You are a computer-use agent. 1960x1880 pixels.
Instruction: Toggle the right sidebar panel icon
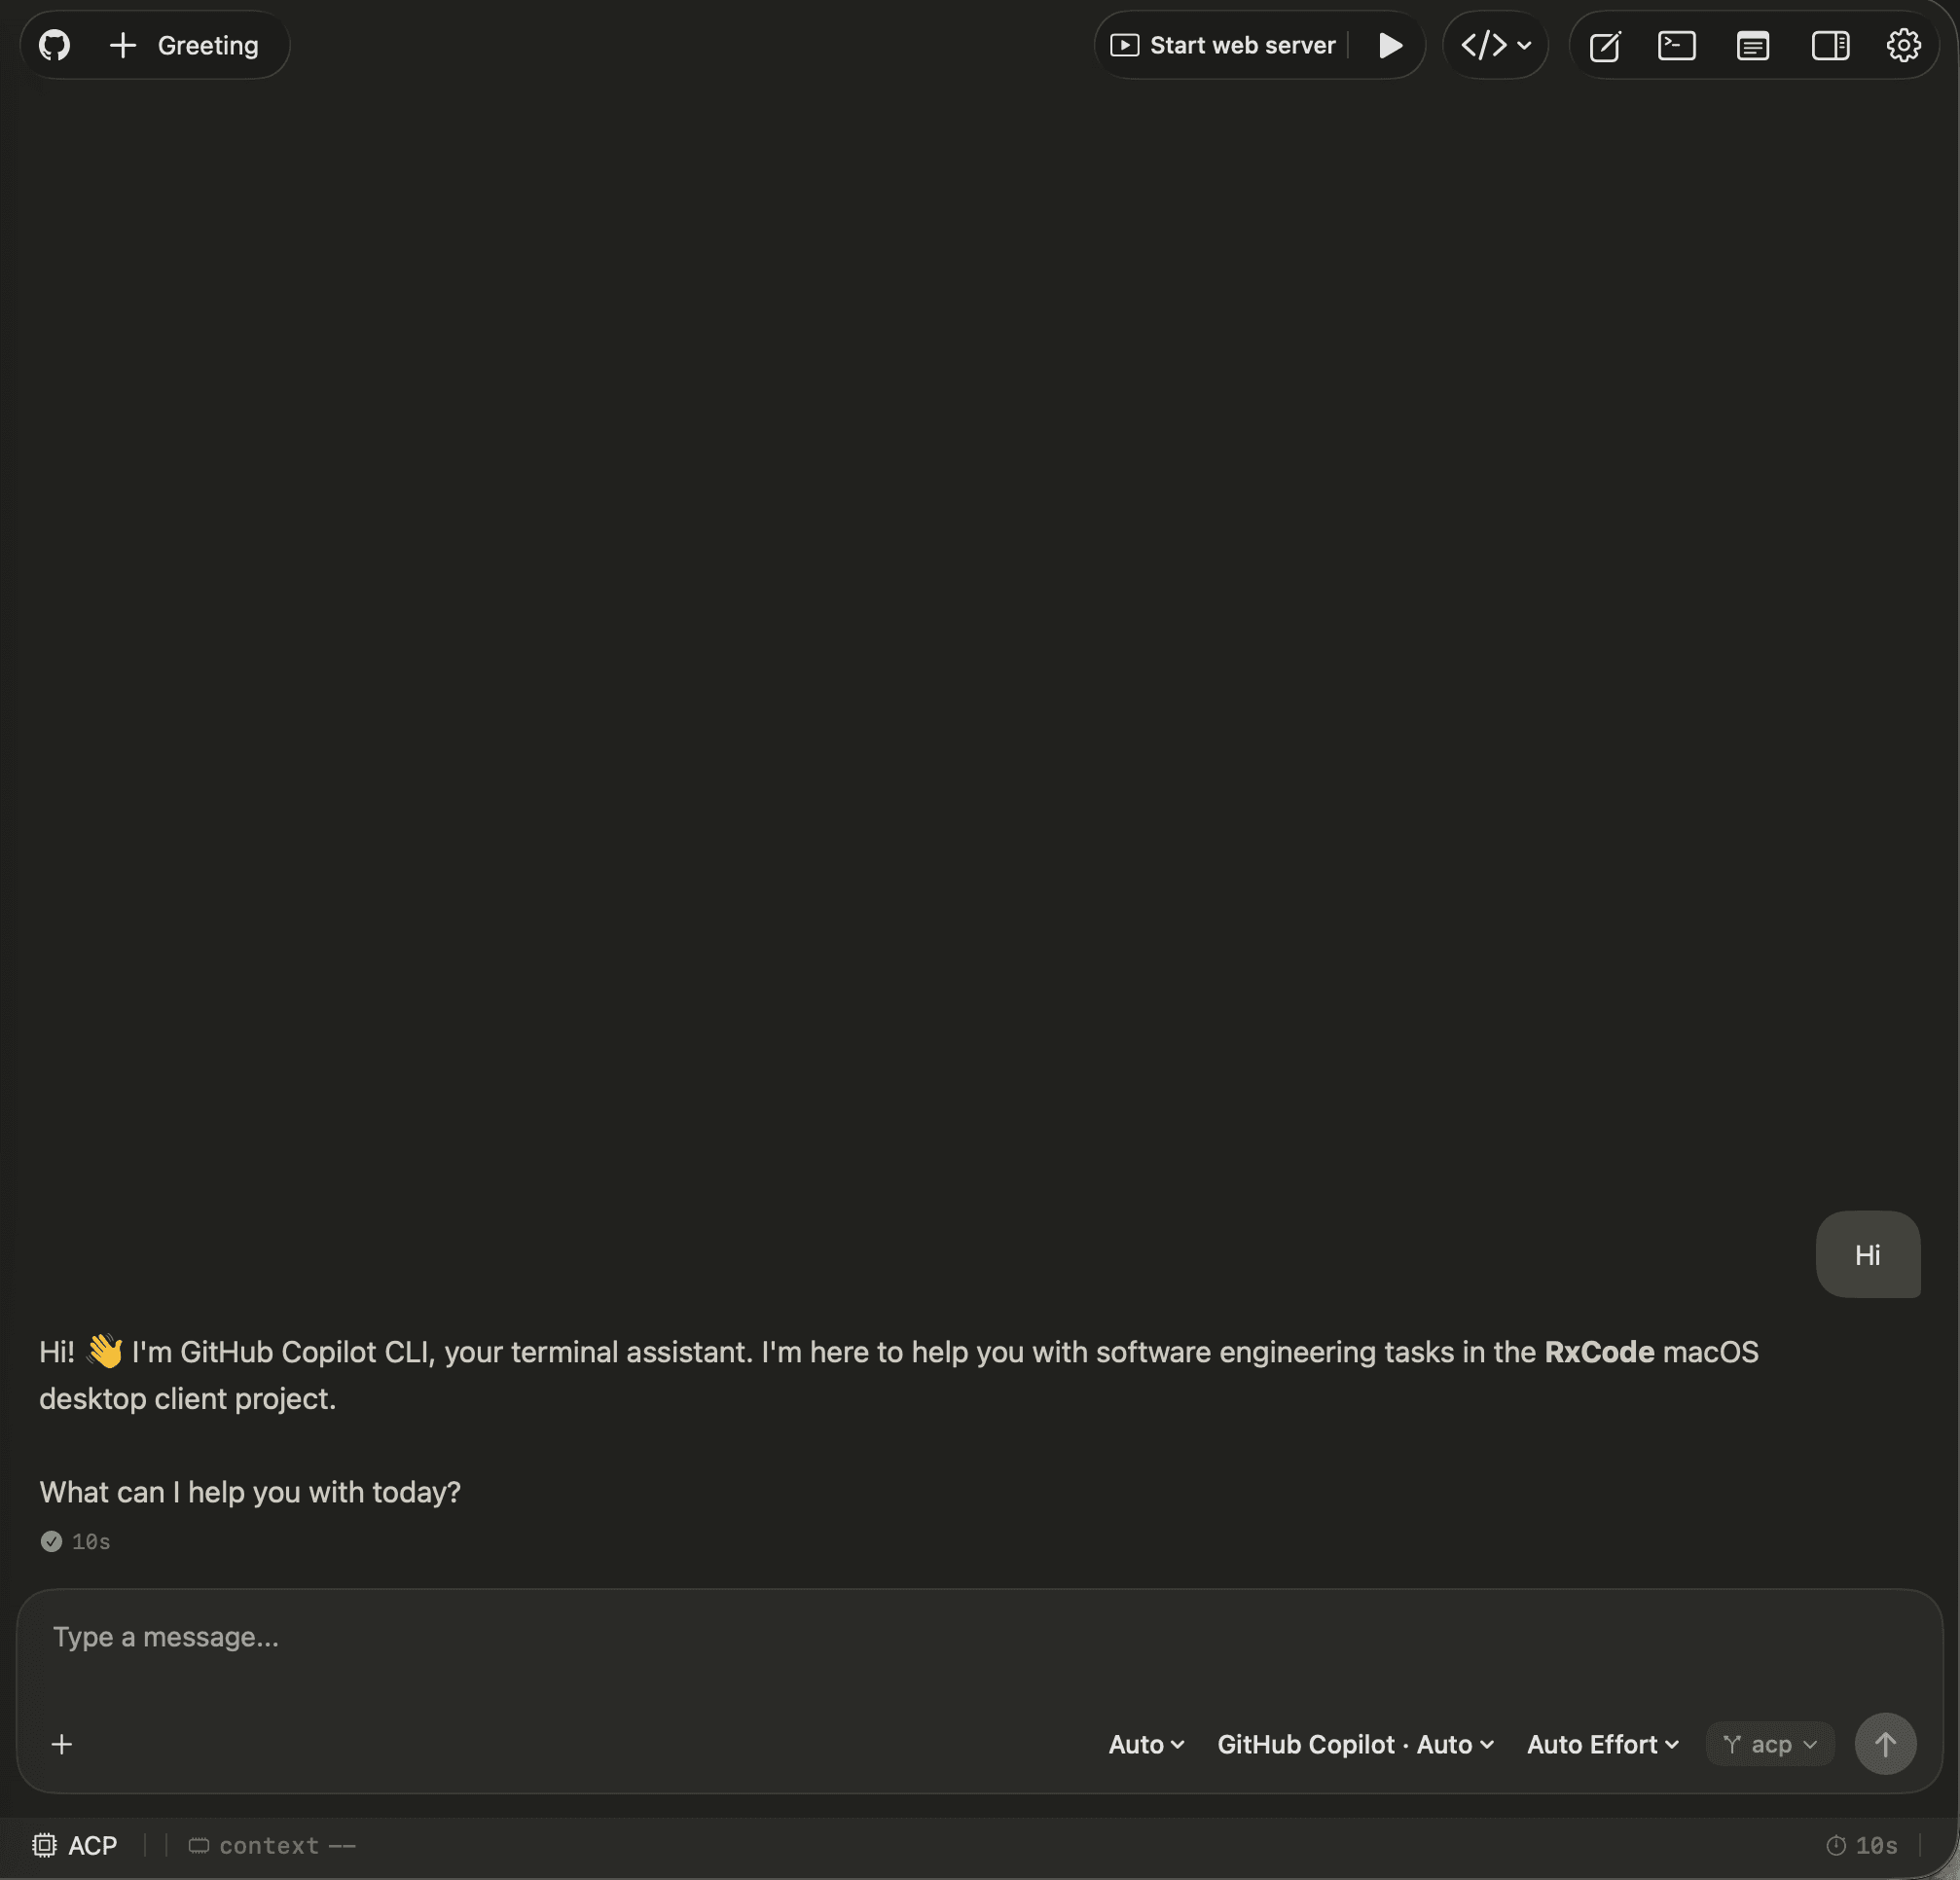point(1830,45)
